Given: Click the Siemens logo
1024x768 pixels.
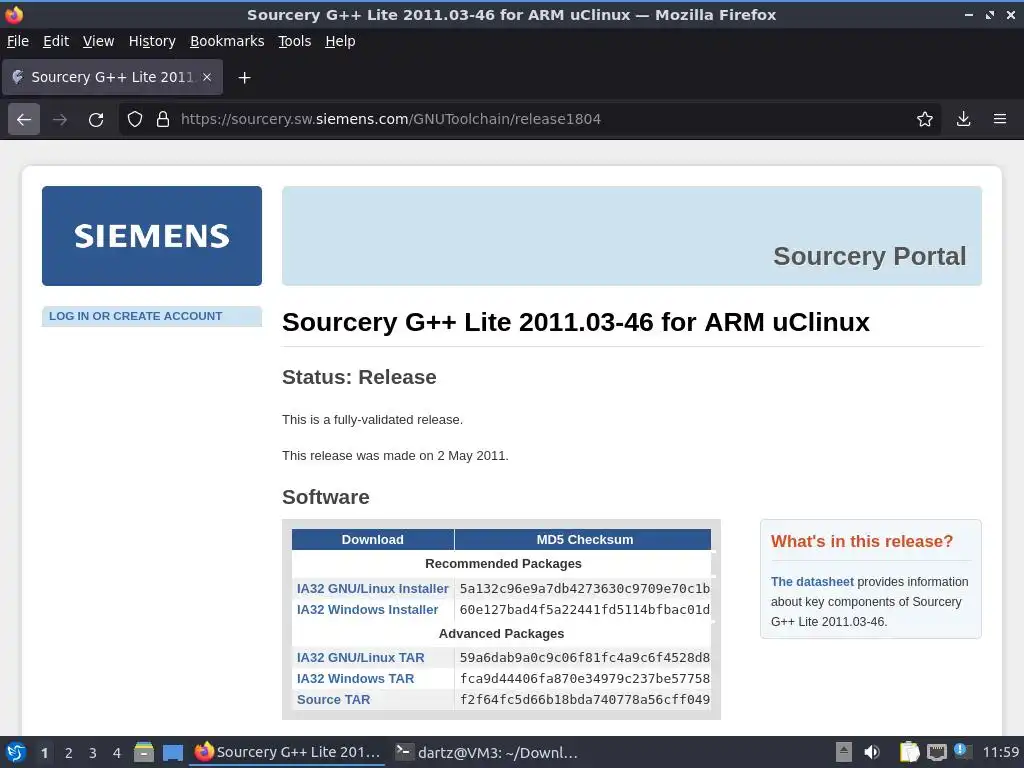Looking at the screenshot, I should (x=152, y=236).
